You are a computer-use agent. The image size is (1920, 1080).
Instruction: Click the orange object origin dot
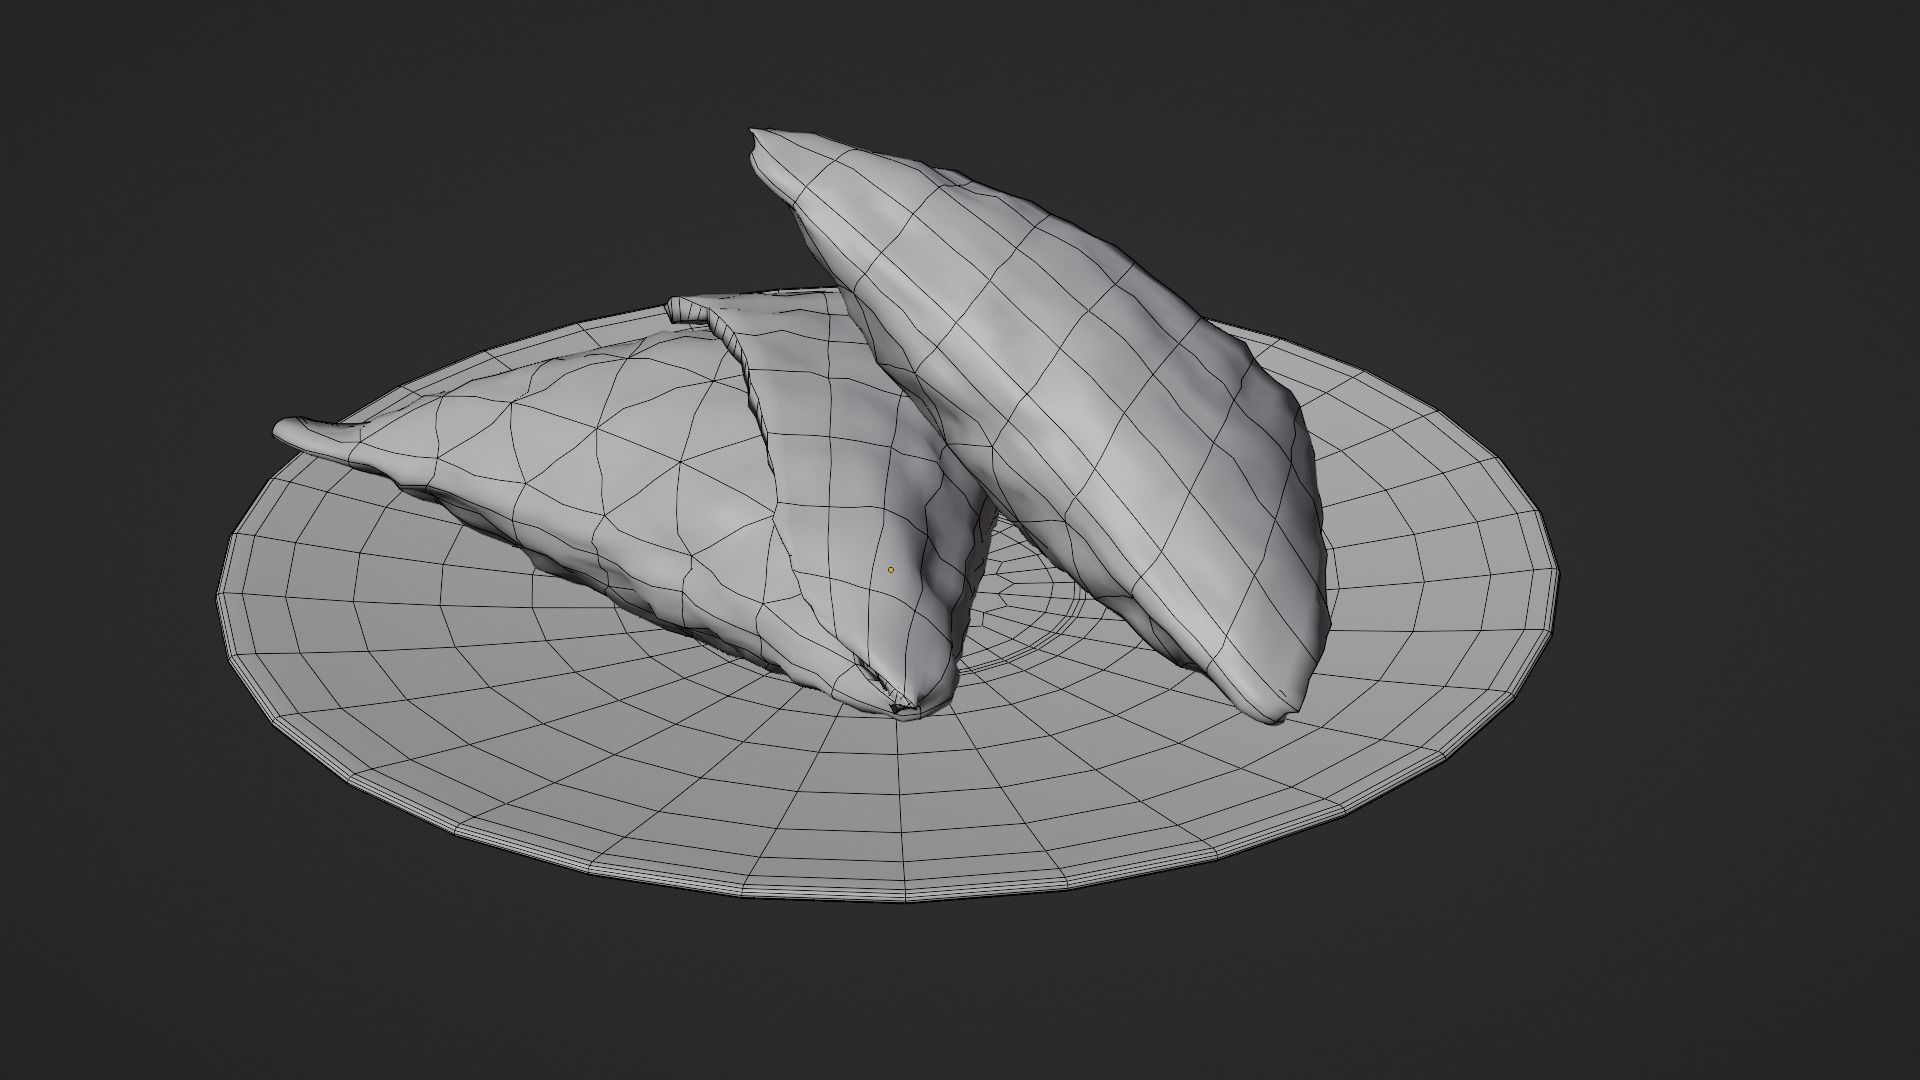(891, 570)
